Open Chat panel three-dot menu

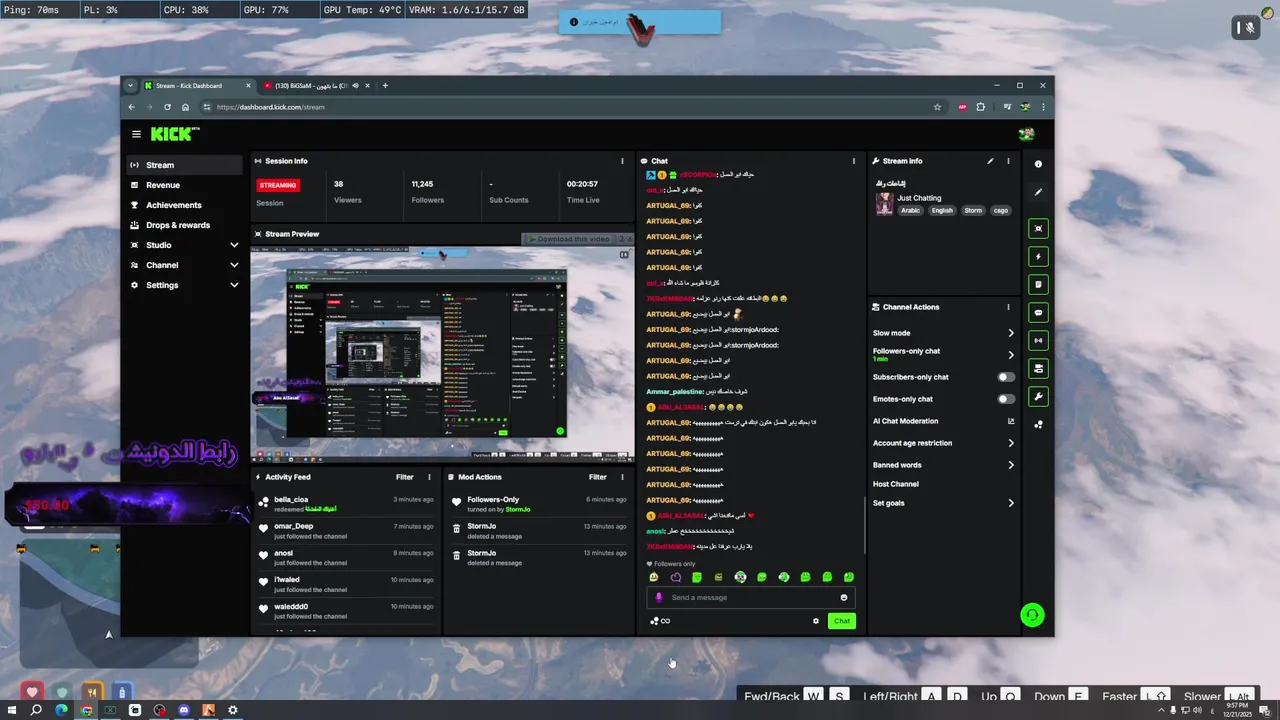click(854, 161)
